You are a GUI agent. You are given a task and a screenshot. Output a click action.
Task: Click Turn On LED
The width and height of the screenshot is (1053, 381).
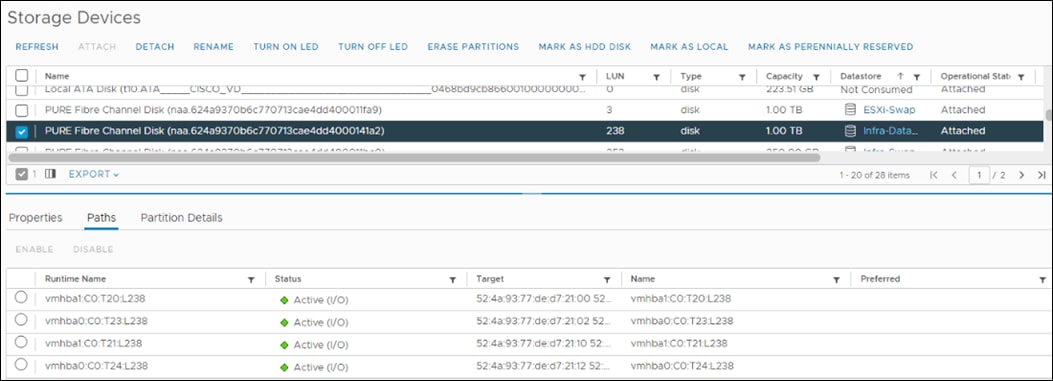coord(286,47)
